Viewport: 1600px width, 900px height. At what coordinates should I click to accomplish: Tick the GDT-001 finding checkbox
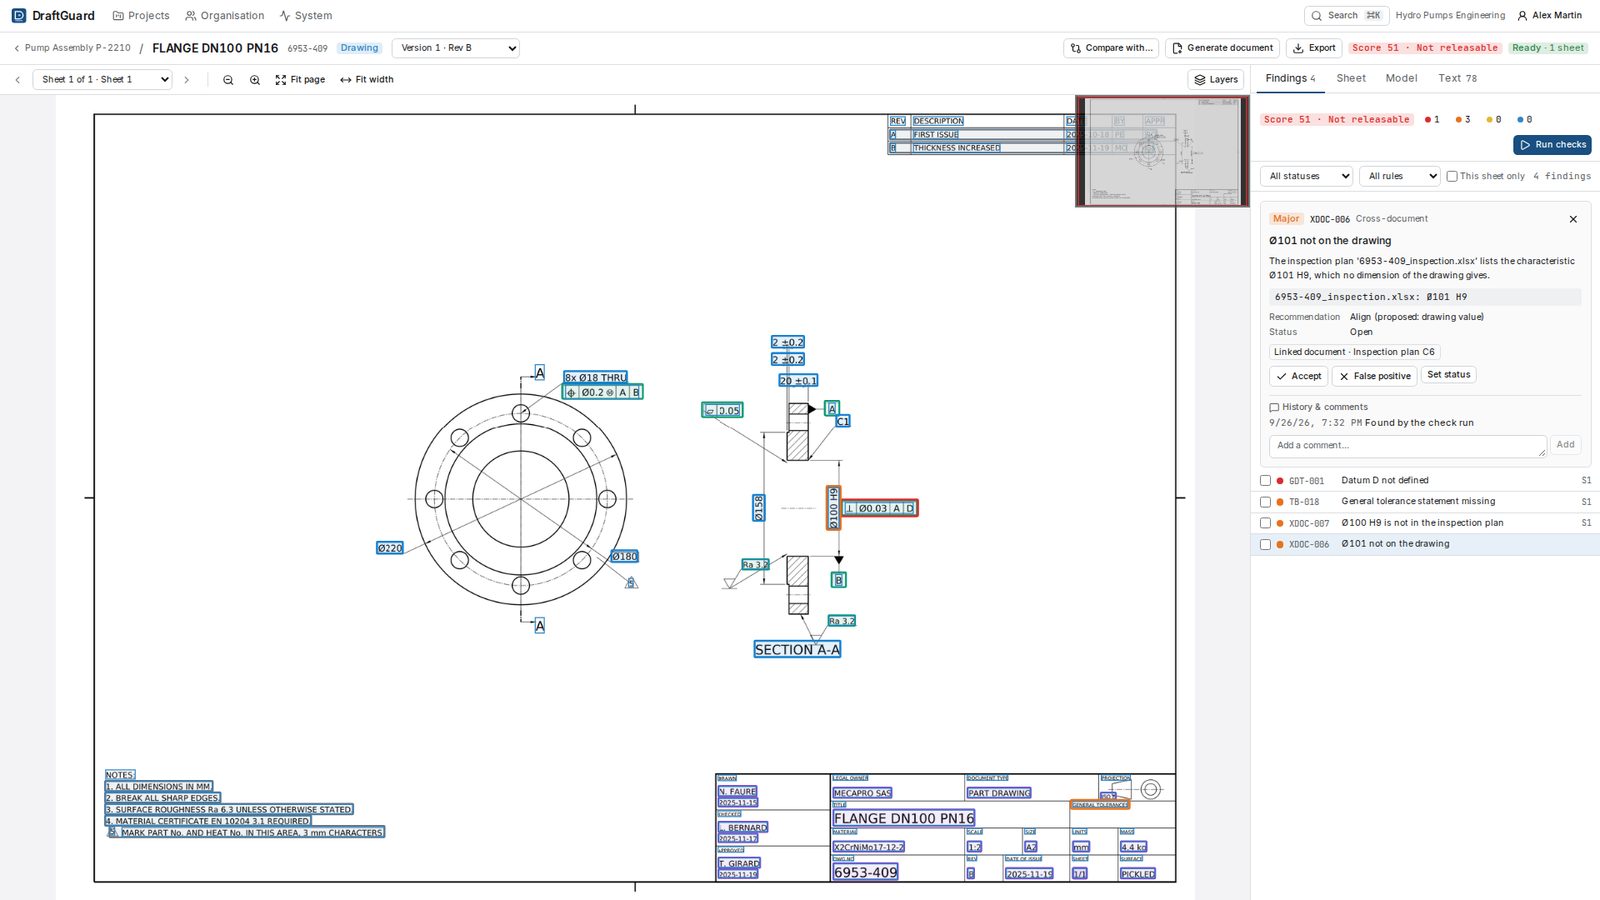click(1265, 481)
